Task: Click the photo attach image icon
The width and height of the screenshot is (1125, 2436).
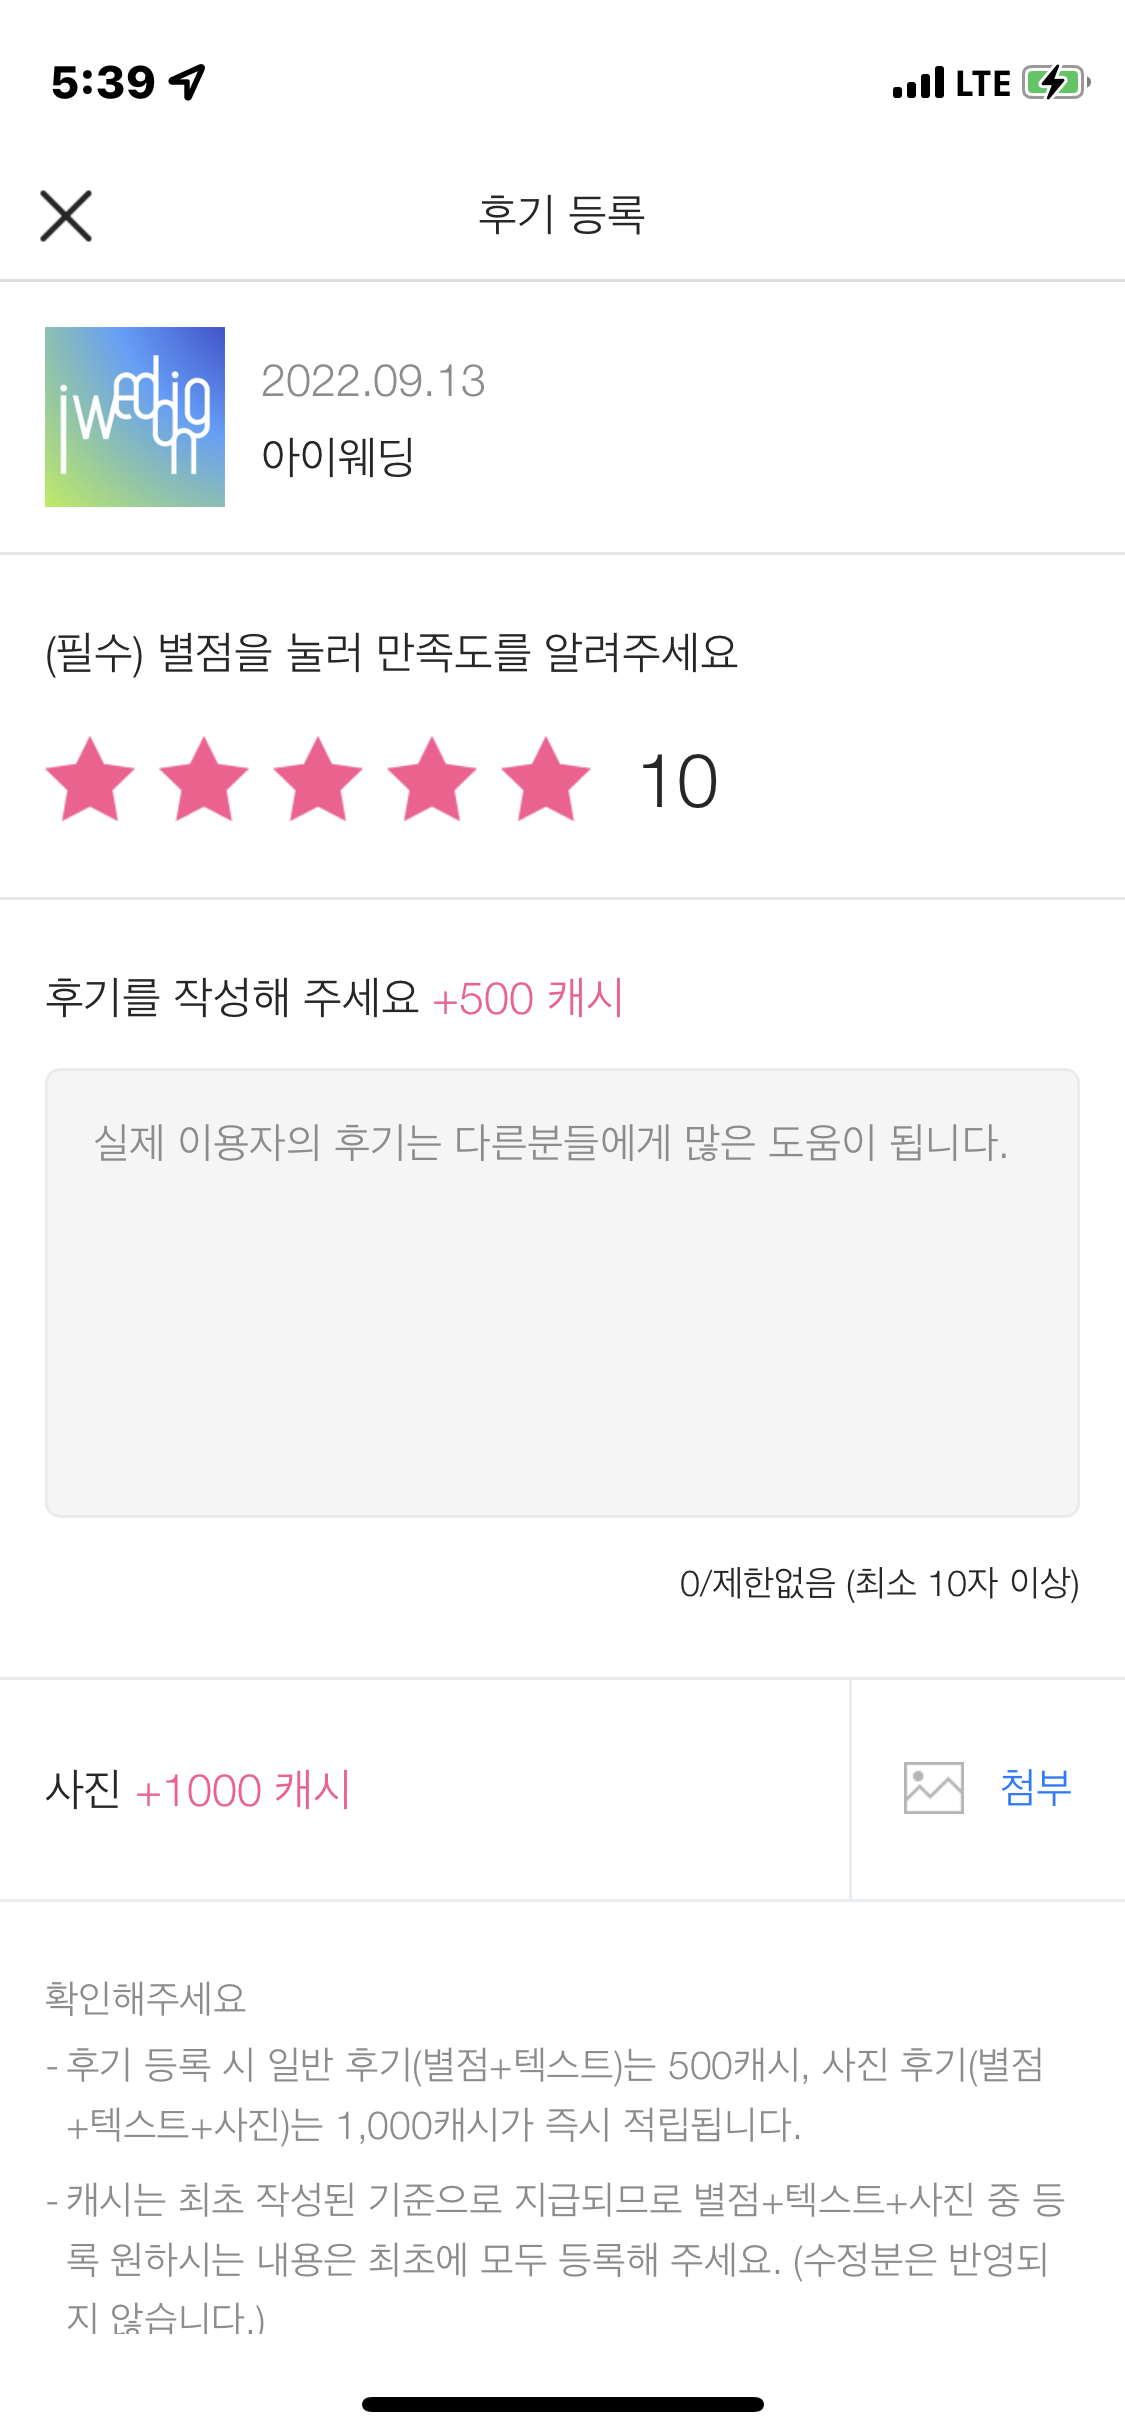Action: click(x=933, y=1788)
